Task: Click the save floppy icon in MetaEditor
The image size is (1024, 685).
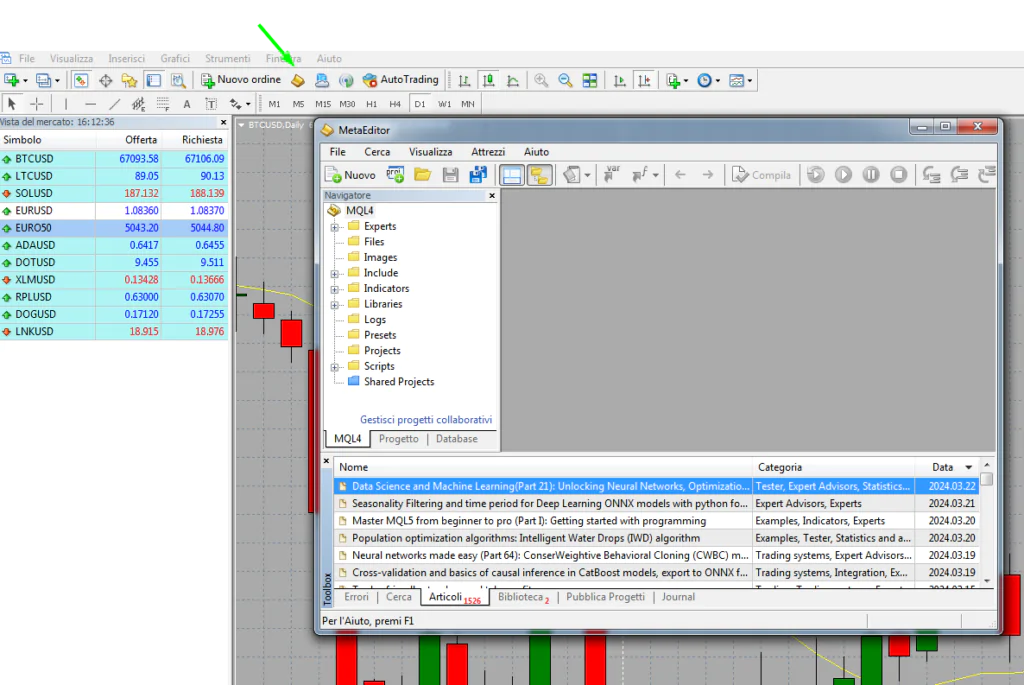Action: [x=450, y=175]
